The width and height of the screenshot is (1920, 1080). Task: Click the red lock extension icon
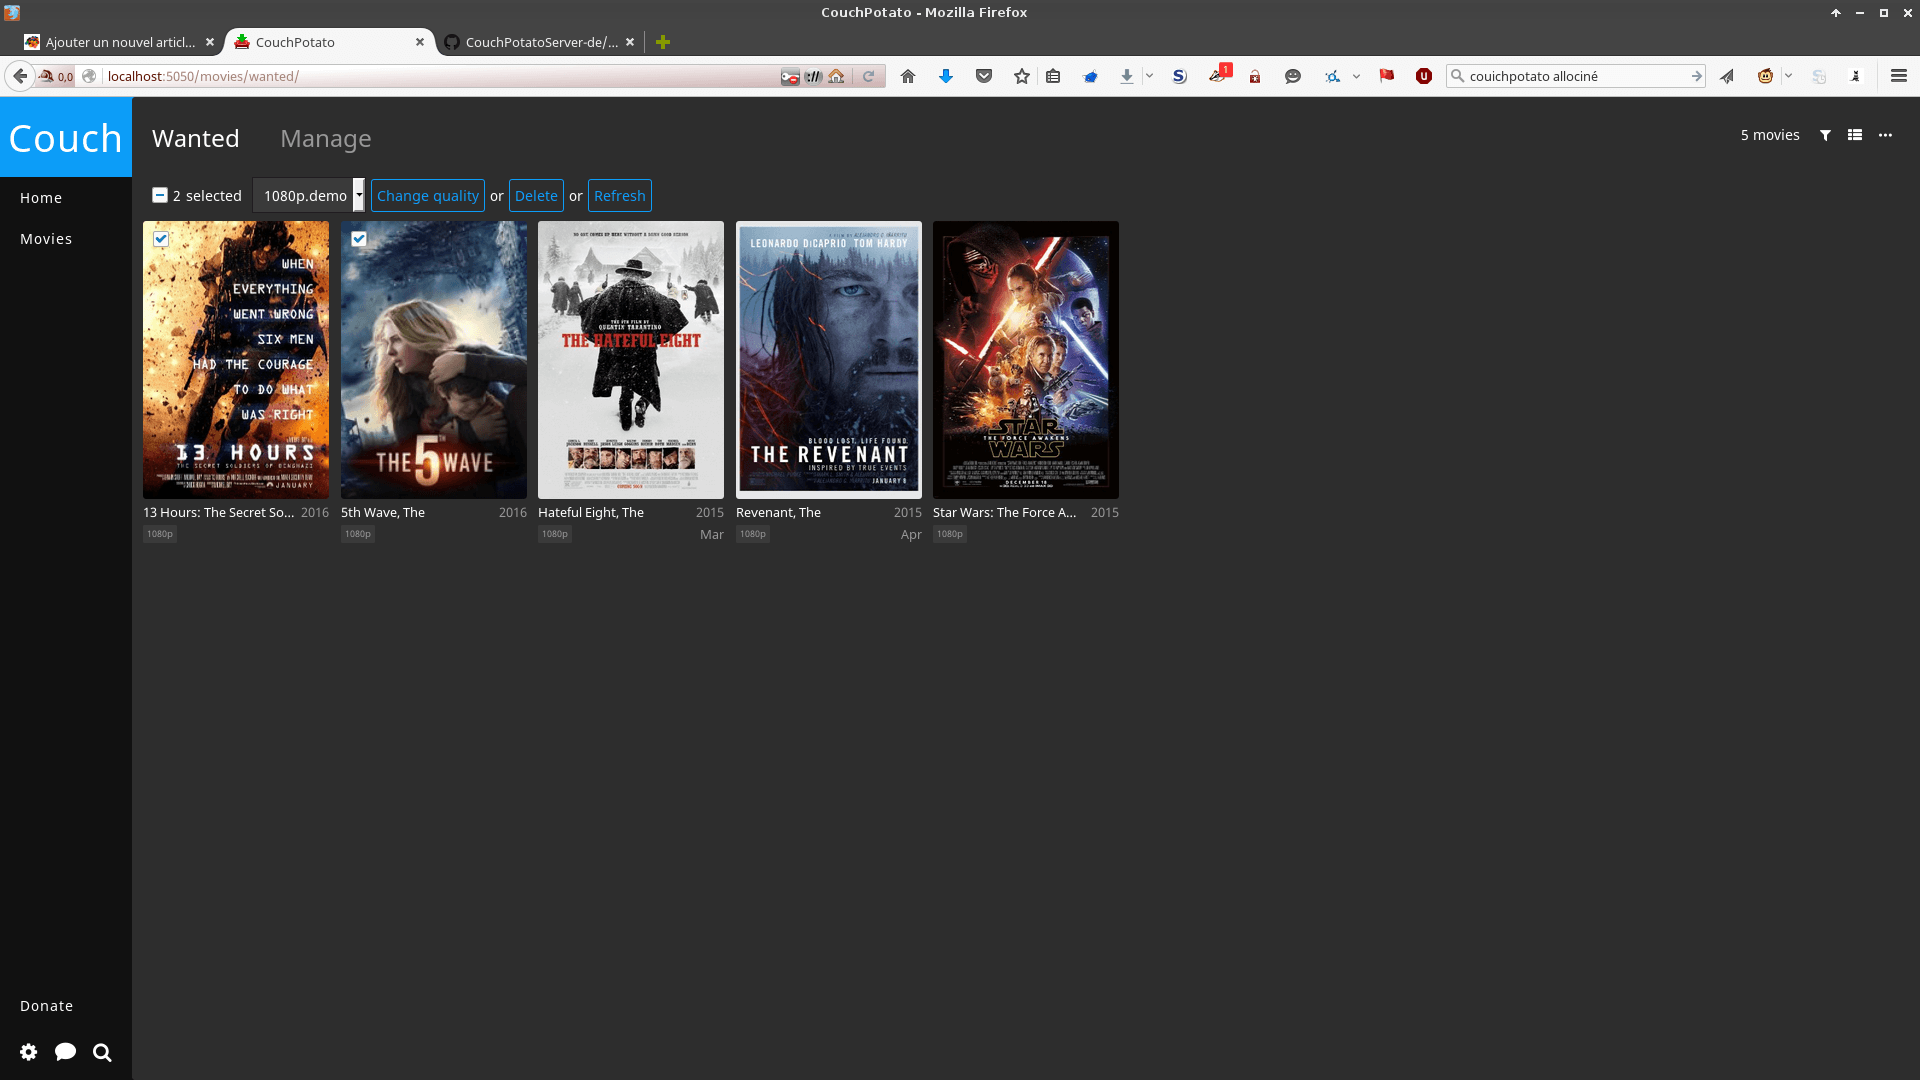[x=1255, y=76]
